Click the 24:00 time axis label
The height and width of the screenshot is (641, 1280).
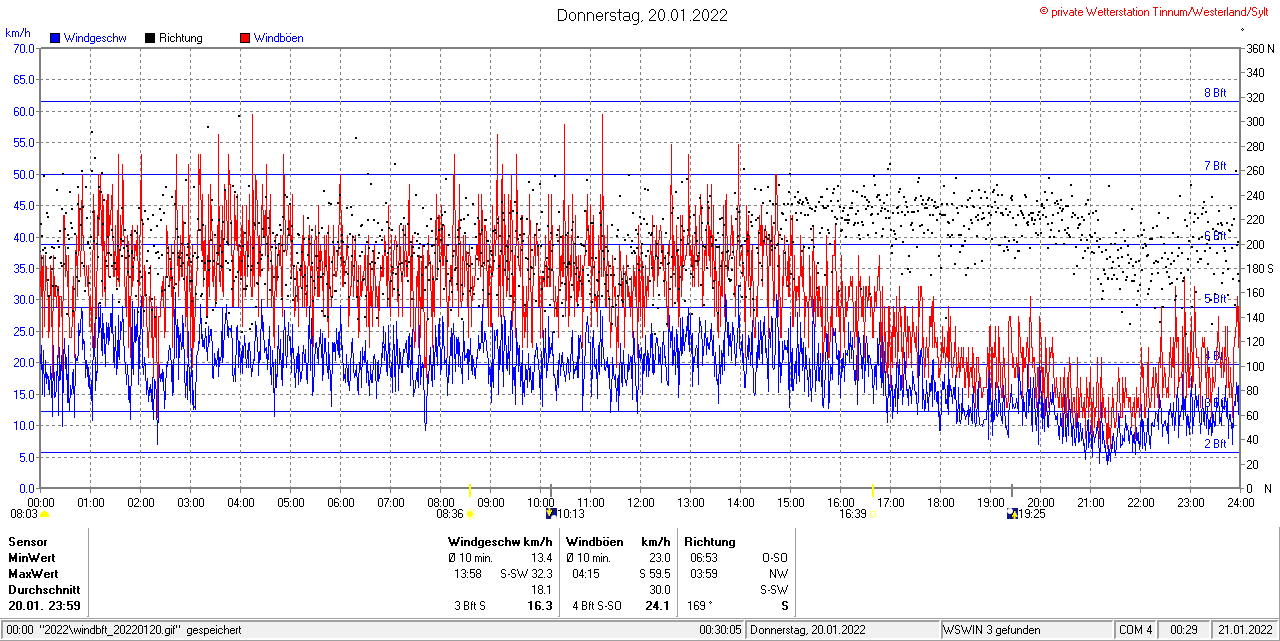click(x=1241, y=502)
